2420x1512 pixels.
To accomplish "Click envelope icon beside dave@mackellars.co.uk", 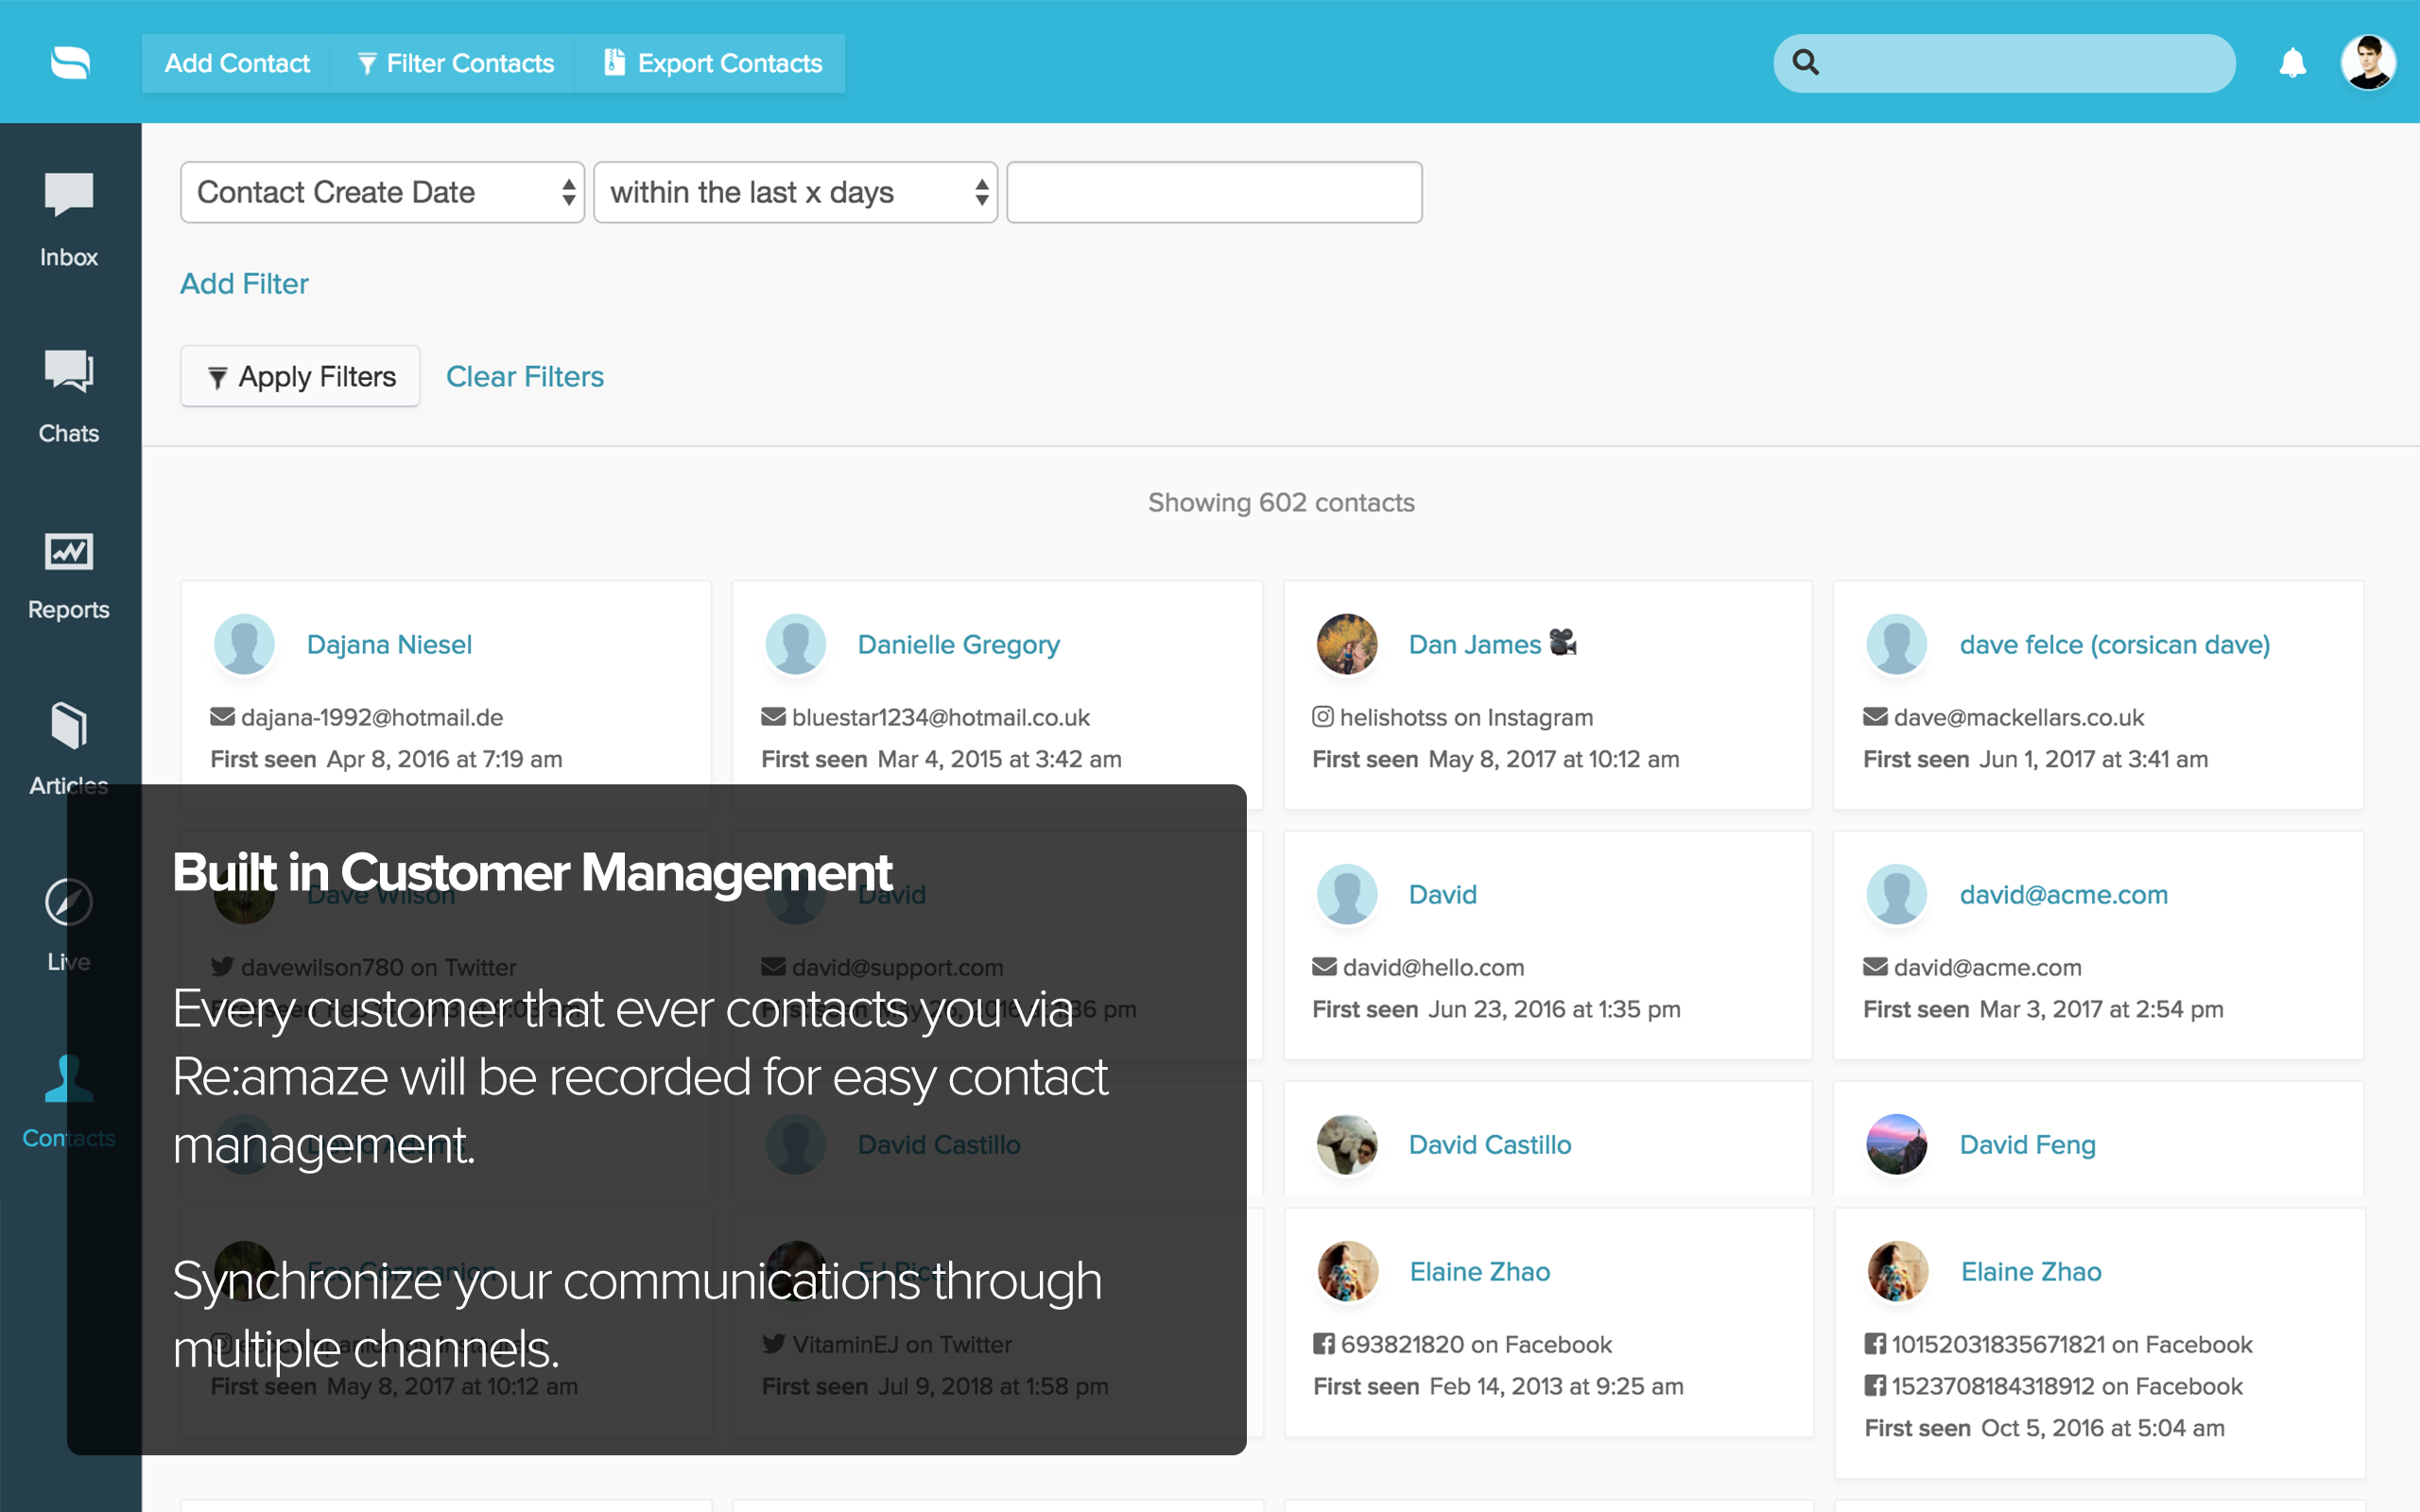I will [1875, 717].
